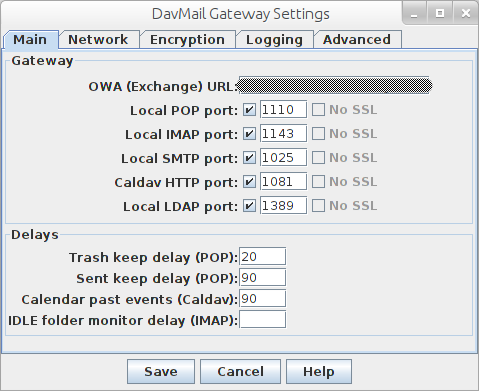The width and height of the screenshot is (479, 391).
Task: Maximize the DavMail Gateway Settings window
Action: [x=440, y=13]
